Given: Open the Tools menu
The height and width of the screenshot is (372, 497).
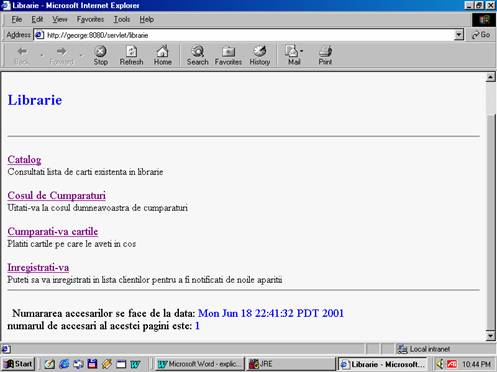Looking at the screenshot, I should pyautogui.click(x=122, y=19).
